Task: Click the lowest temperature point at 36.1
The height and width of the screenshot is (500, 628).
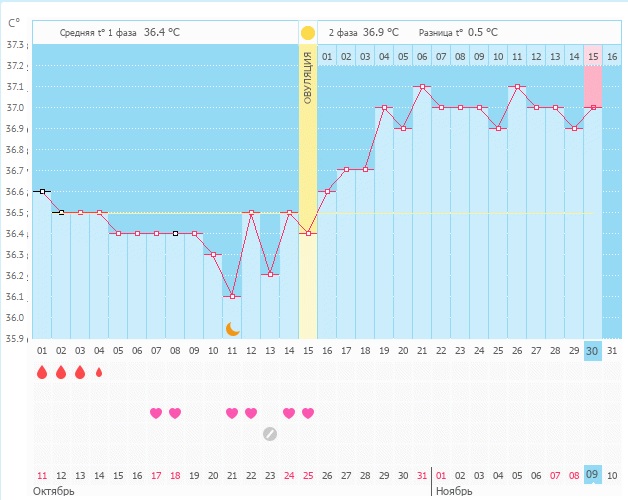Action: tap(232, 296)
